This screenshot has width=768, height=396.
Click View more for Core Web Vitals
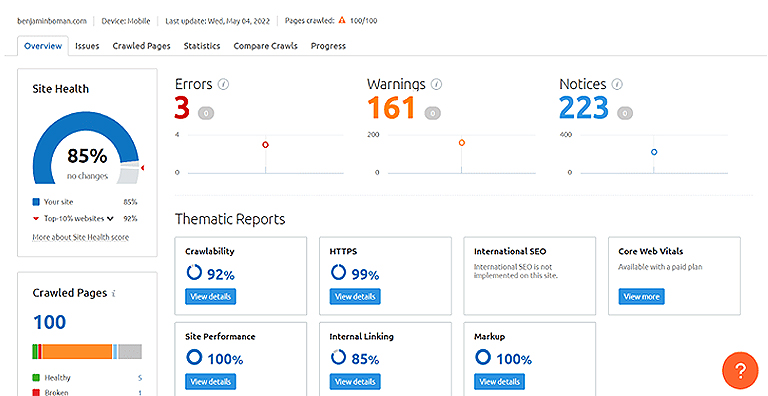point(641,297)
